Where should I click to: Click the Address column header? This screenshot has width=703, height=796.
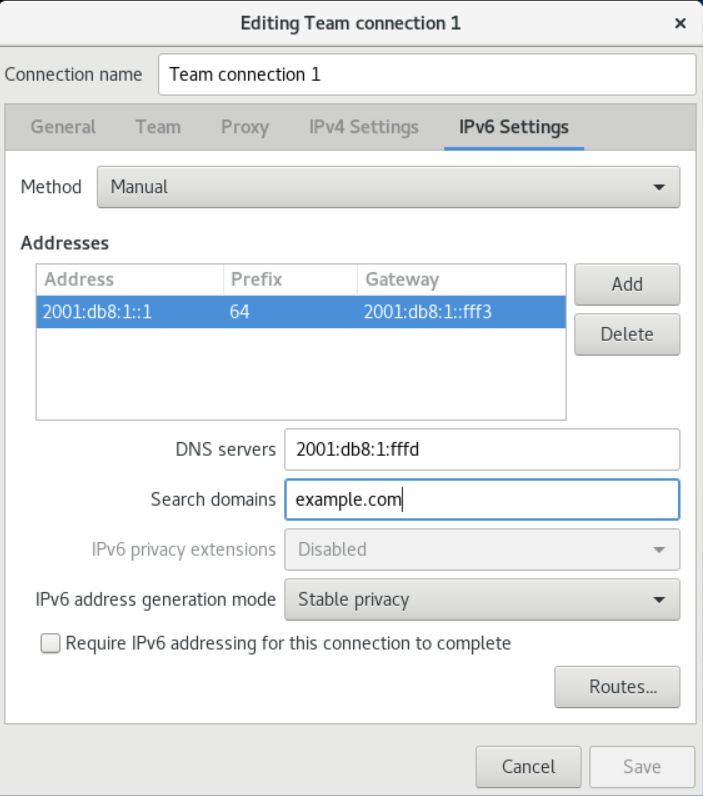pyautogui.click(x=129, y=280)
